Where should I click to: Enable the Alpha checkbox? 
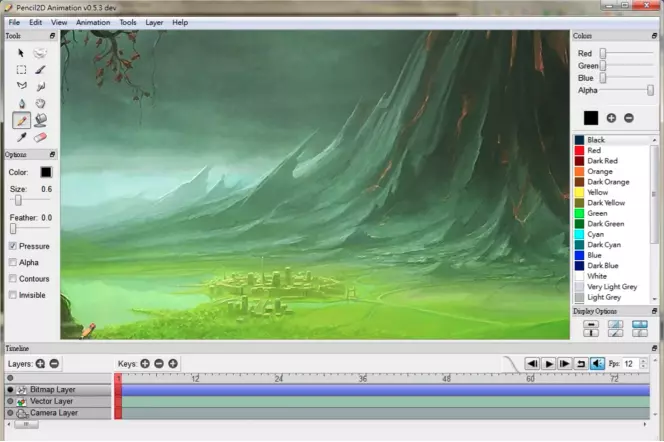[13, 262]
